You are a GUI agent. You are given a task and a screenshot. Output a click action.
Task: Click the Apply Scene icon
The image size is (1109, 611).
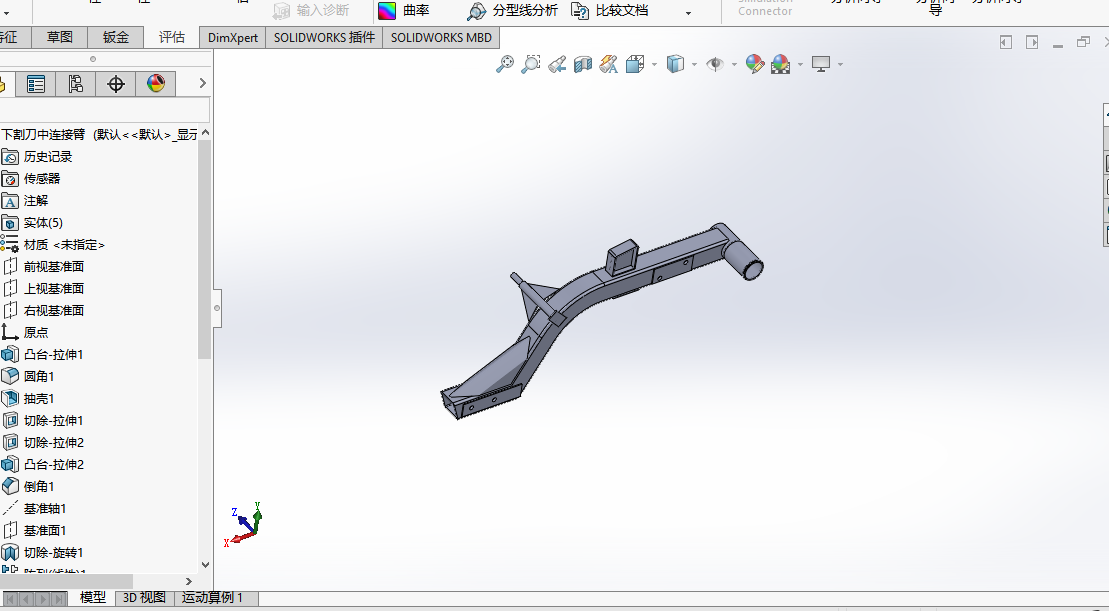click(x=781, y=64)
